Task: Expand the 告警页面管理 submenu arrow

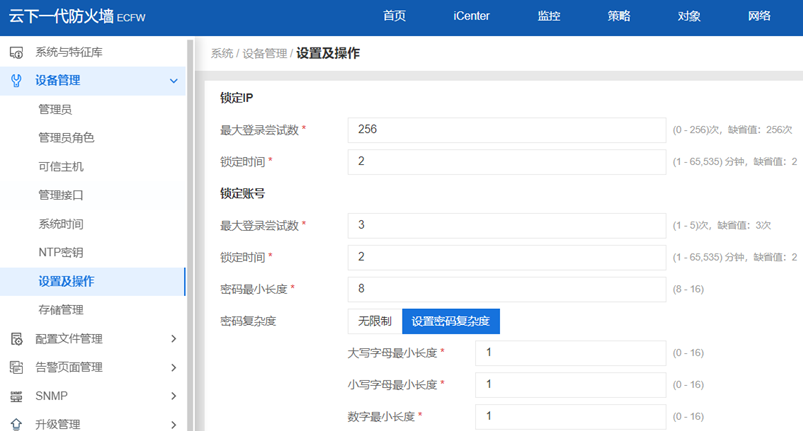Action: coord(173,367)
